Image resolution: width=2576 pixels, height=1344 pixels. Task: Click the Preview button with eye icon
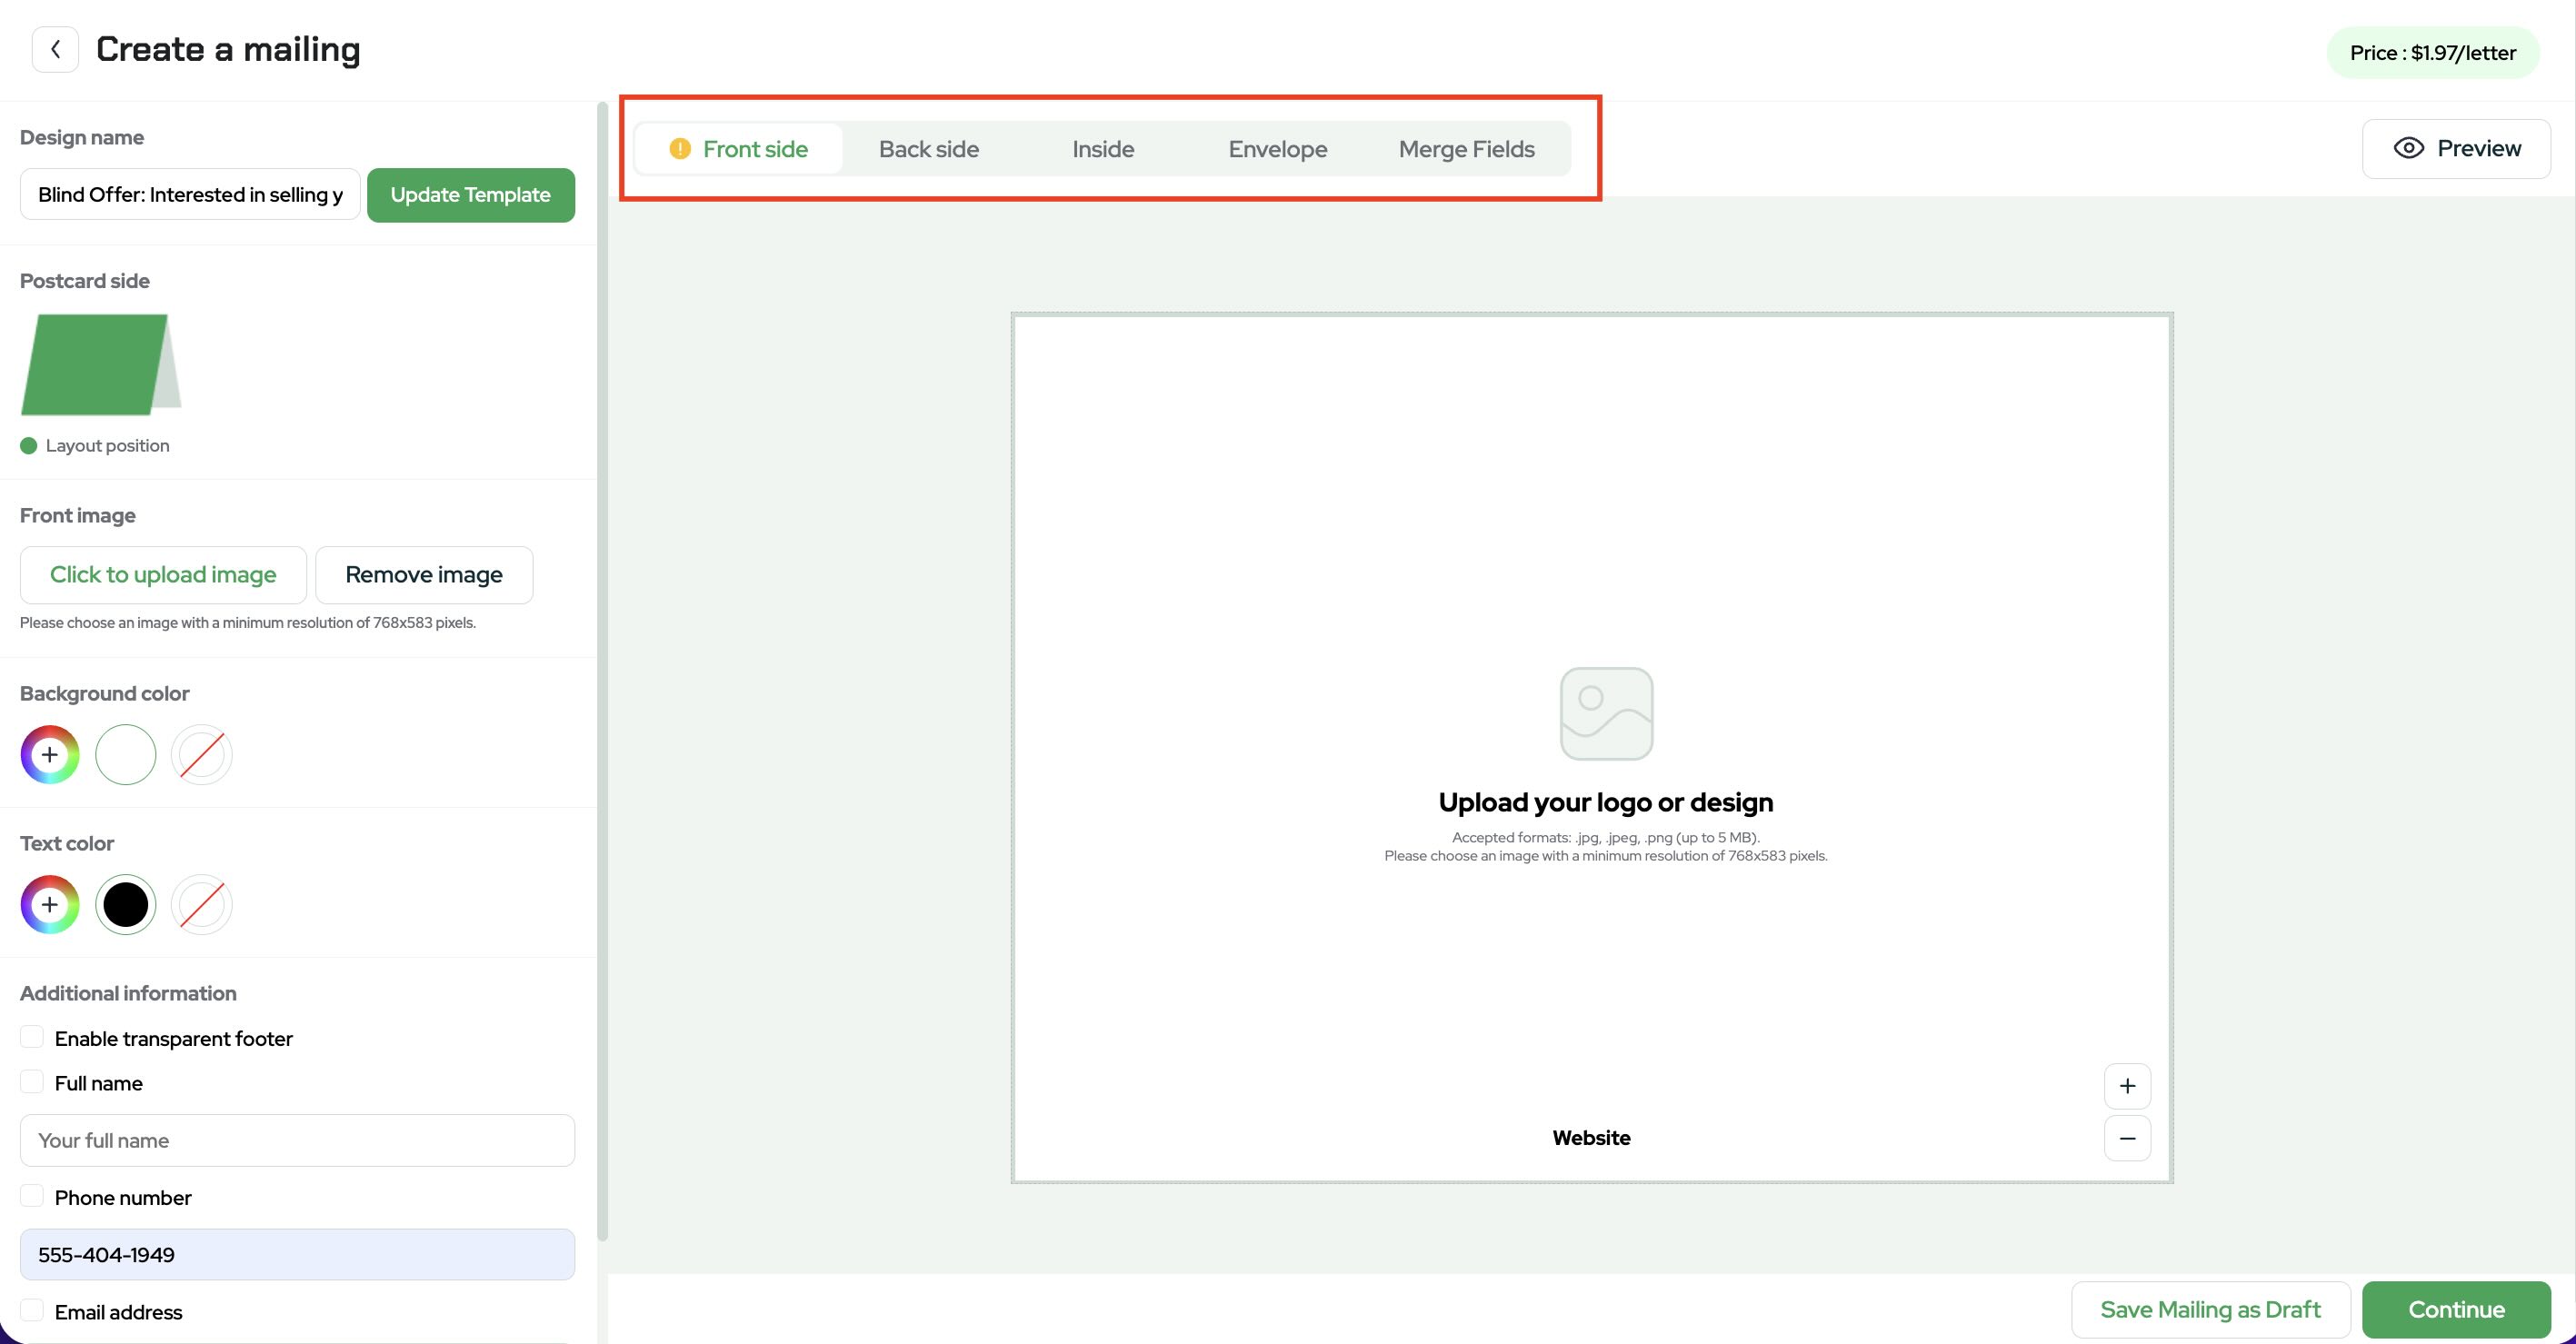point(2456,149)
